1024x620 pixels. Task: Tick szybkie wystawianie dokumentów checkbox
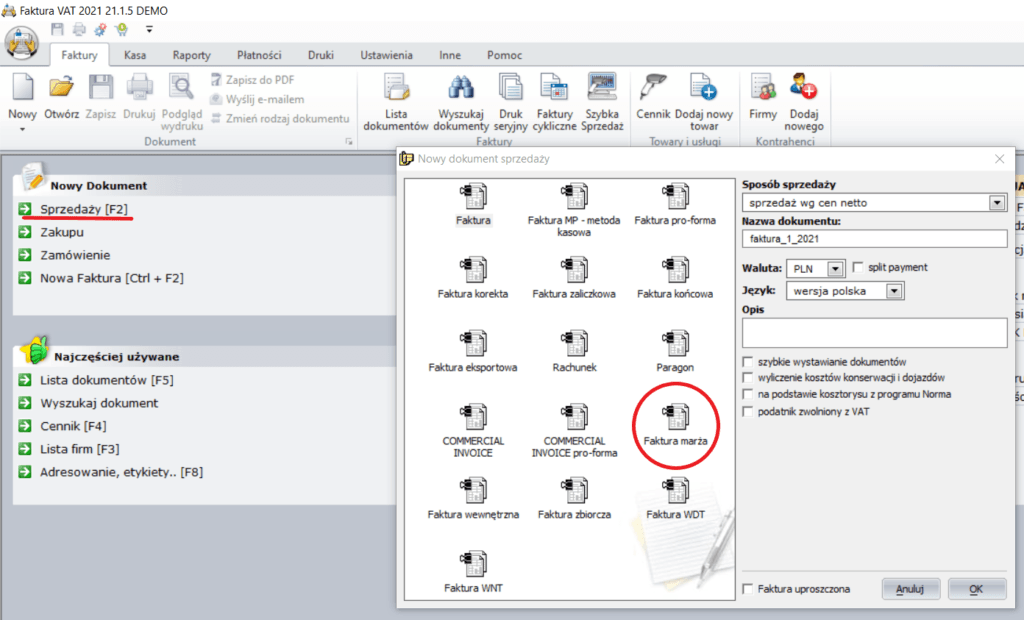pos(748,361)
